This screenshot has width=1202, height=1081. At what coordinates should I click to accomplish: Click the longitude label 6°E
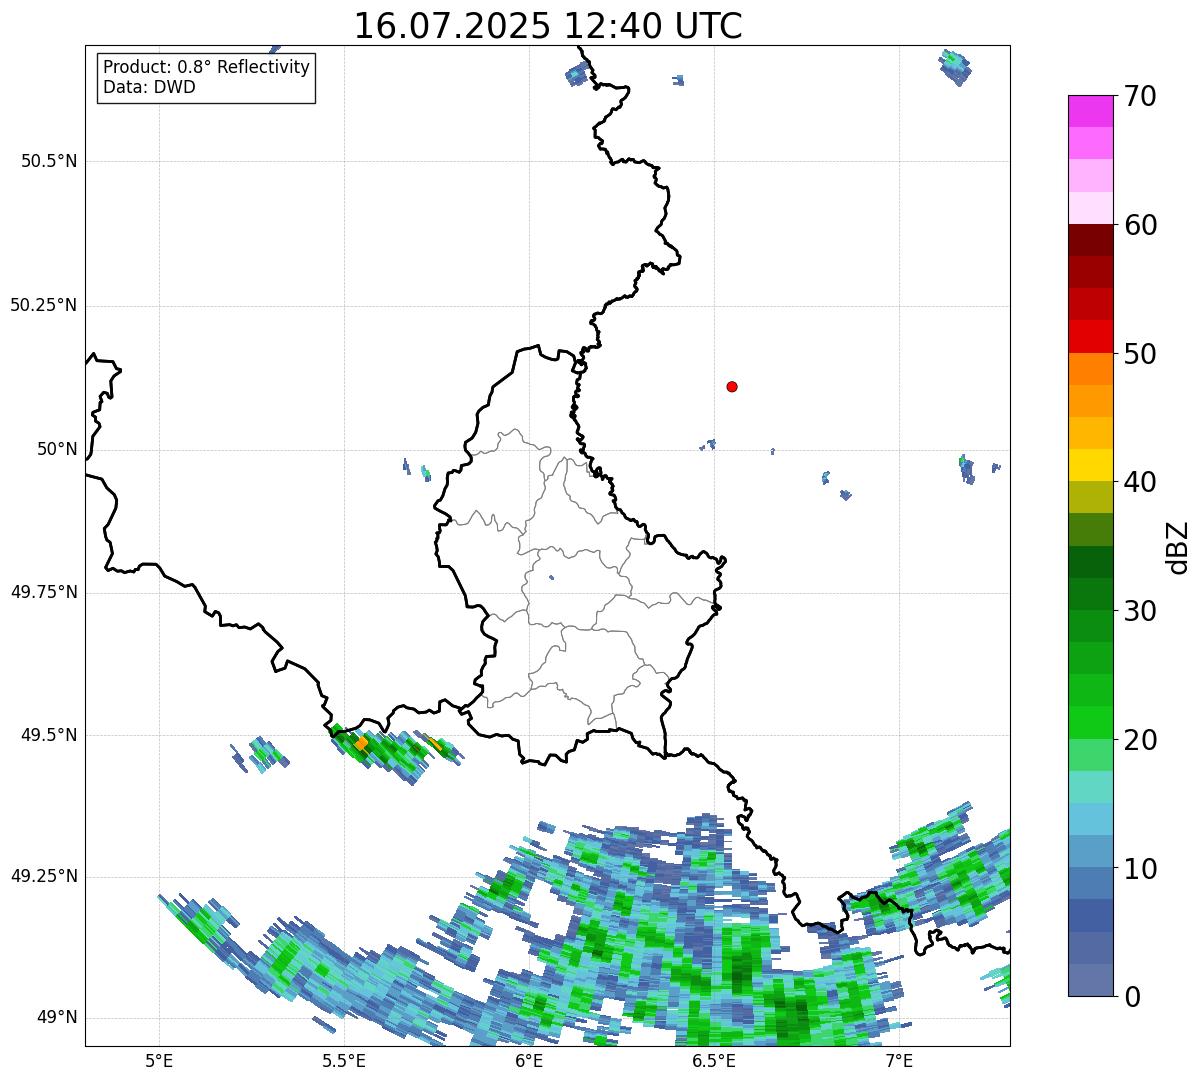click(529, 1060)
